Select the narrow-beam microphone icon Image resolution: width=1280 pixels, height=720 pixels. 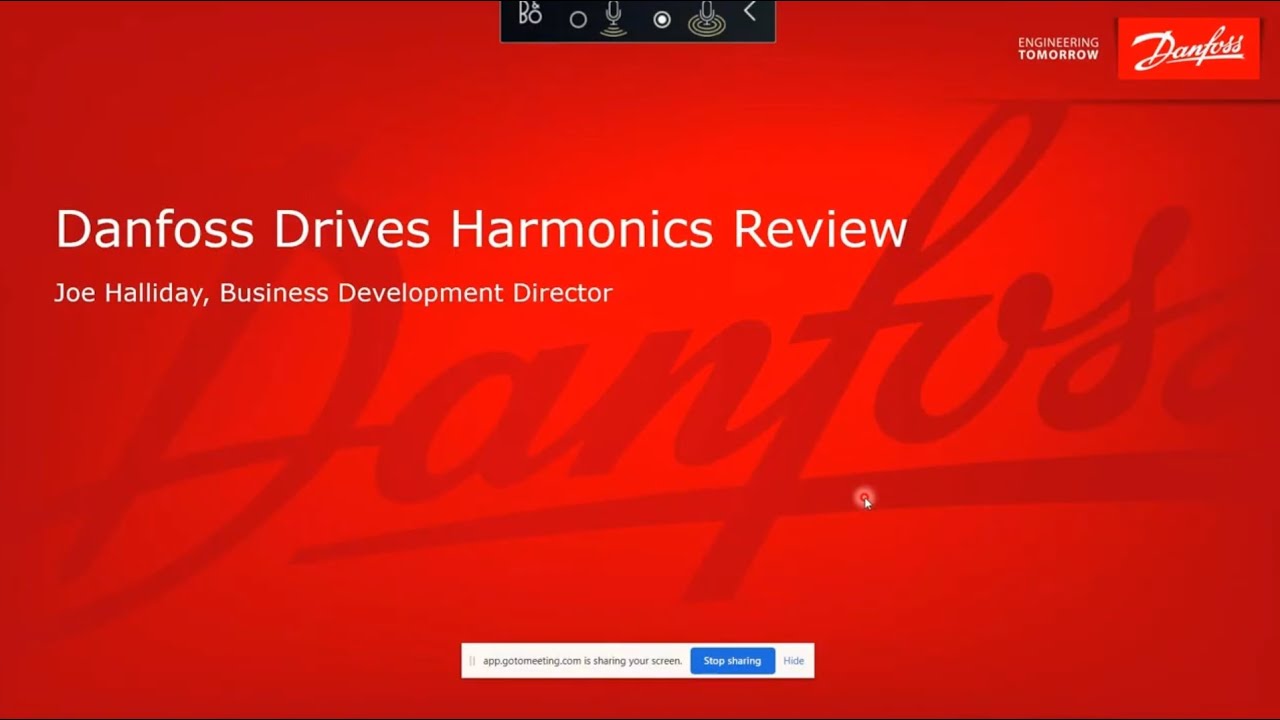click(613, 18)
